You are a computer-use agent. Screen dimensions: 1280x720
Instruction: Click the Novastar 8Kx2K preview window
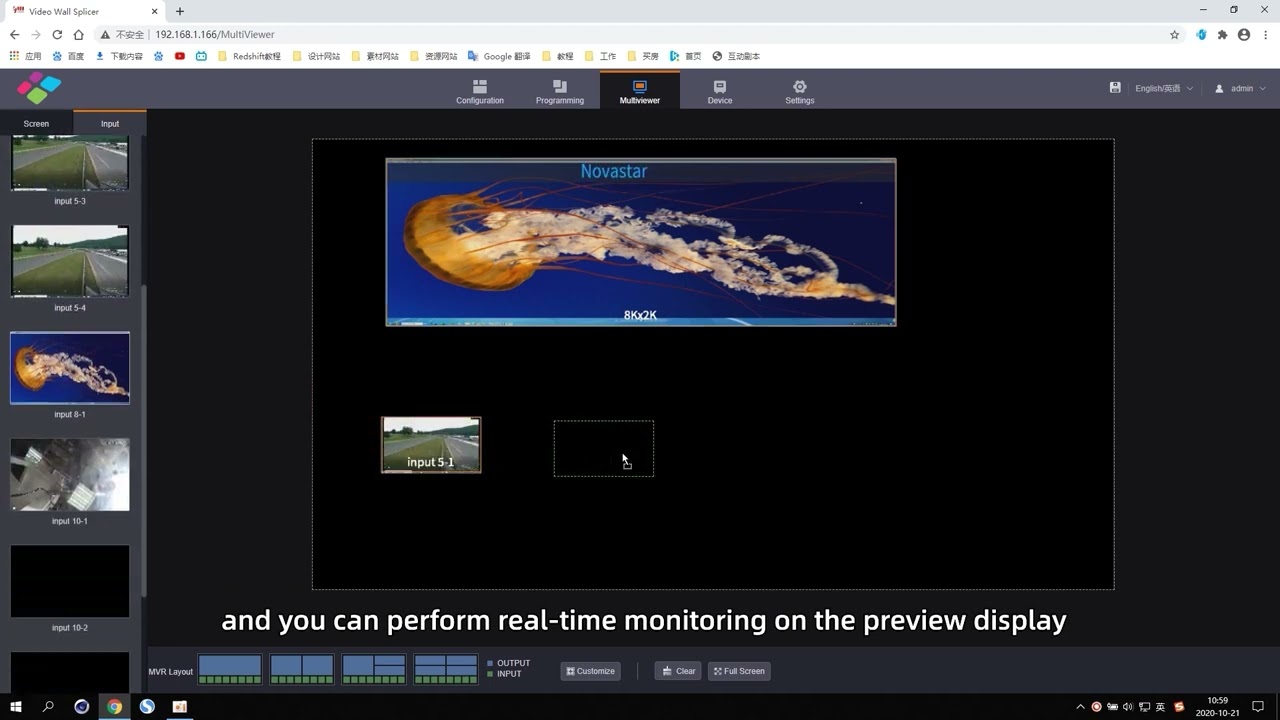click(x=641, y=242)
